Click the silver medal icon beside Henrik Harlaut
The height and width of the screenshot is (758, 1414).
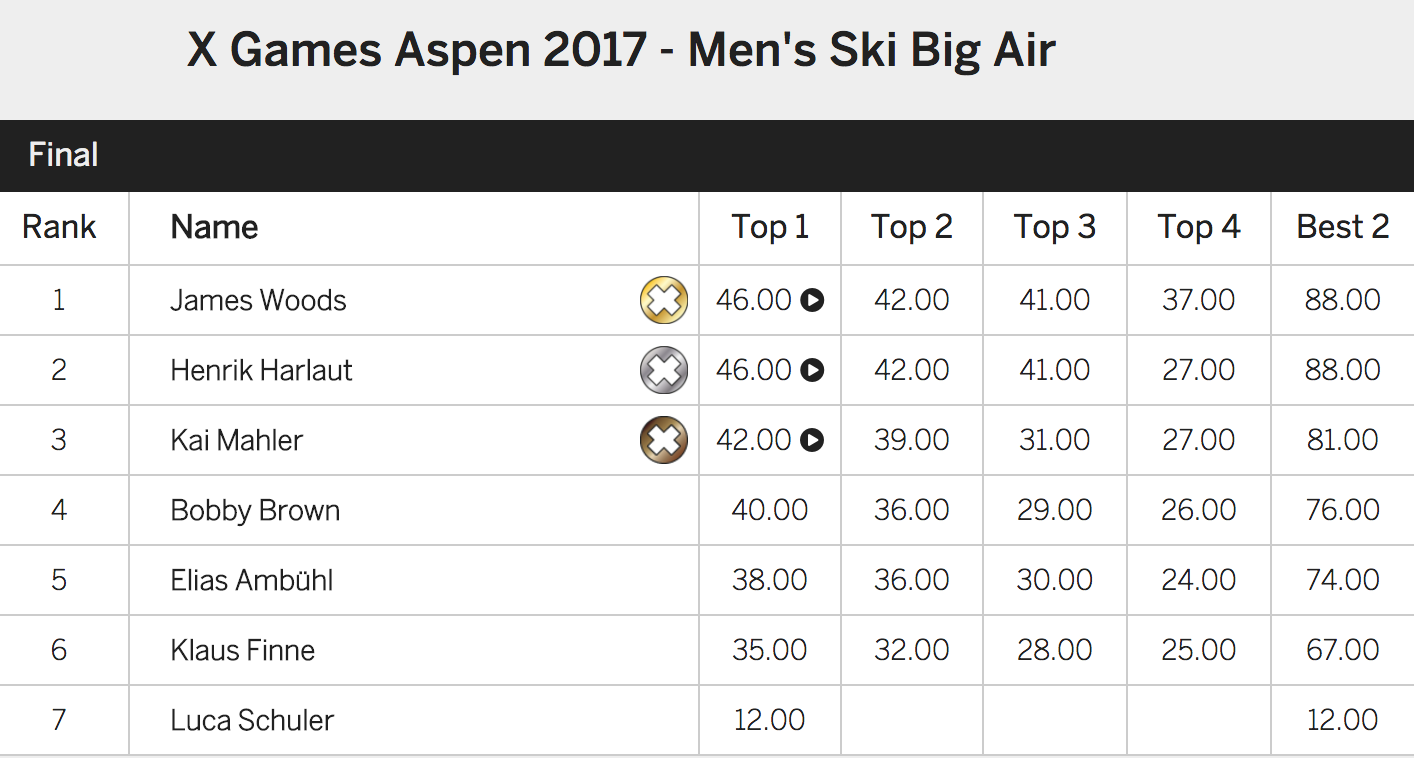[664, 370]
